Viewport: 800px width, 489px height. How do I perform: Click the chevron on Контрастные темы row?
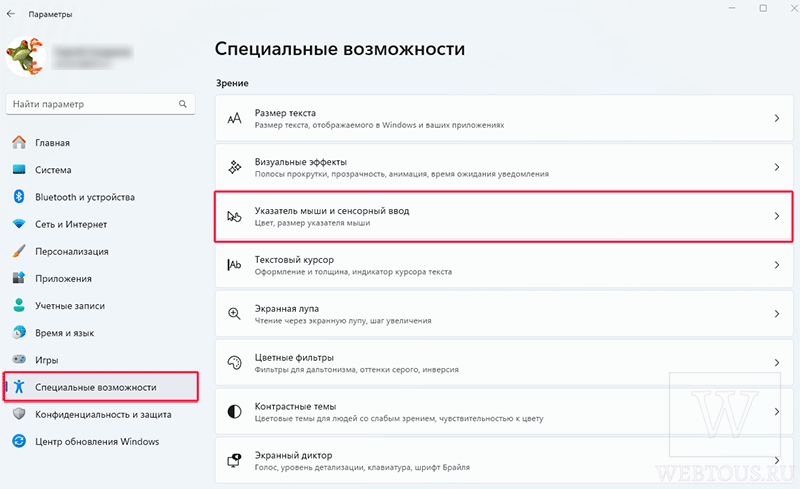click(x=777, y=411)
